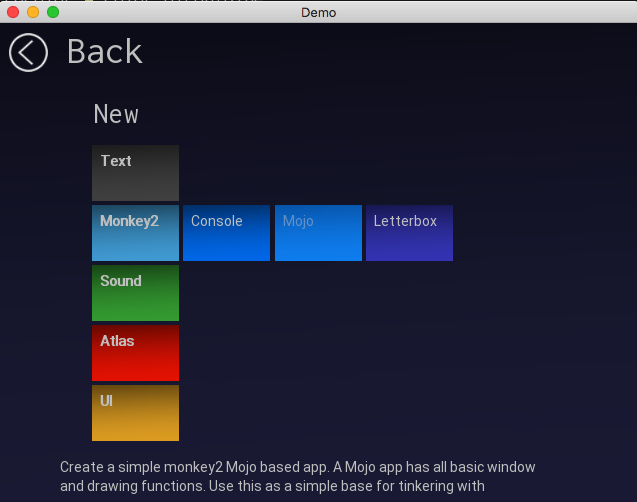637x502 pixels.
Task: Maximize the Demo window with green button
Action: 53,12
